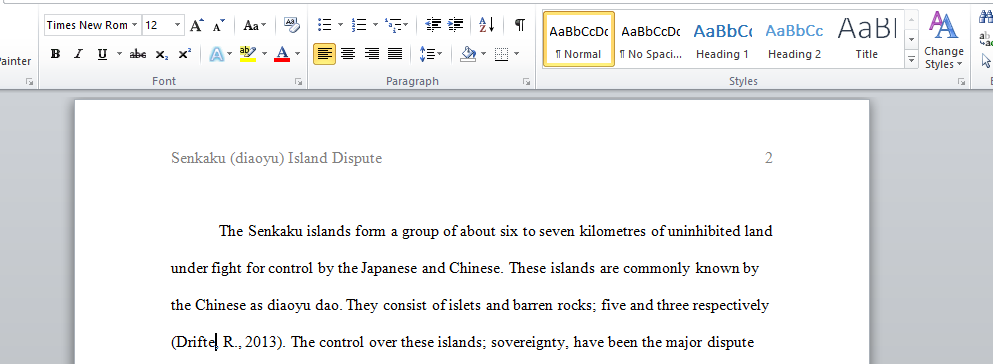The width and height of the screenshot is (993, 364).
Task: Click the Bullets list icon
Action: pos(324,25)
